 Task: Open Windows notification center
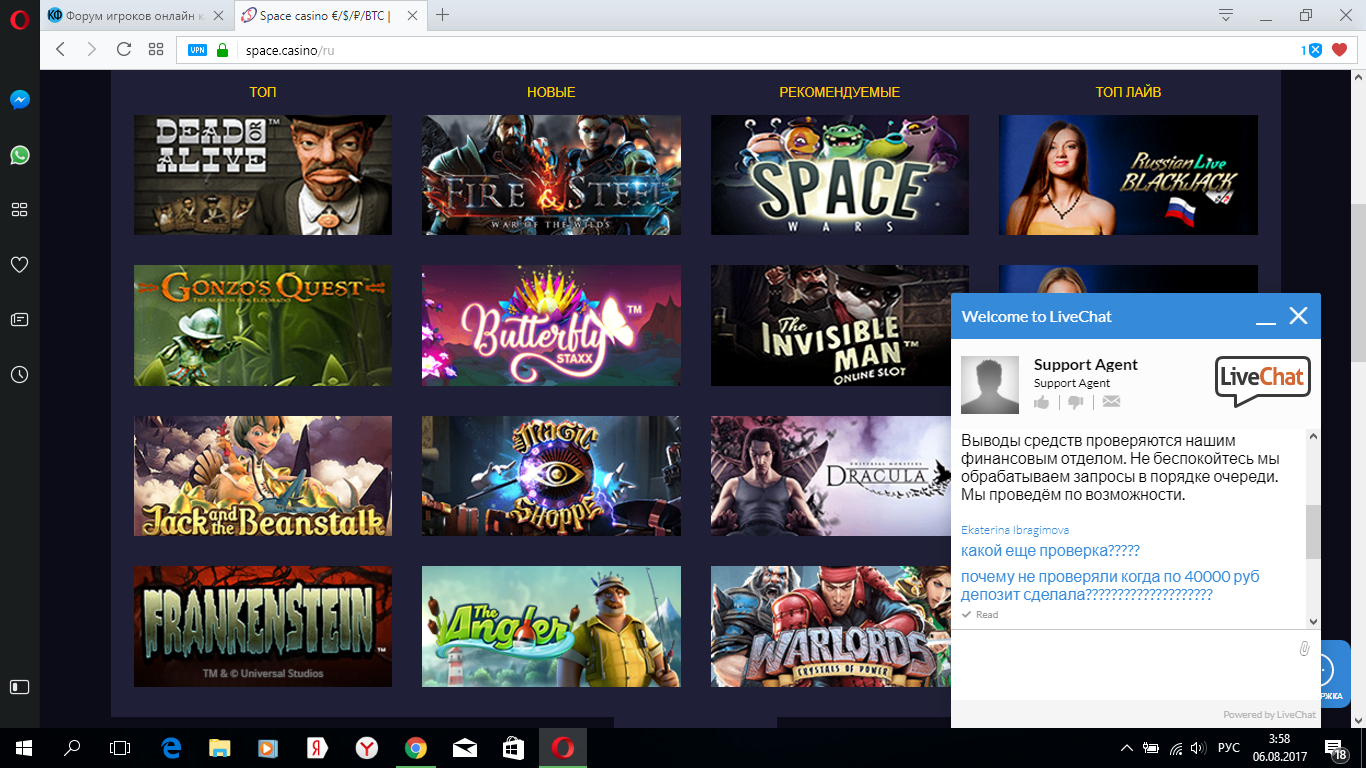[1334, 748]
